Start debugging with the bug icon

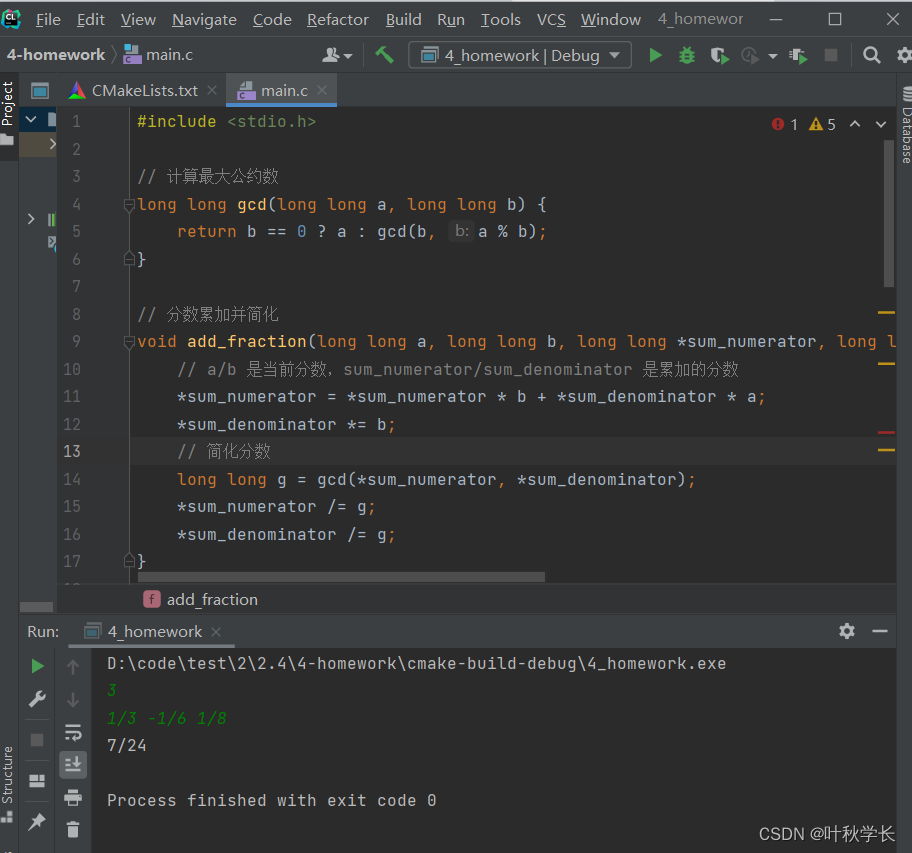pyautogui.click(x=687, y=56)
